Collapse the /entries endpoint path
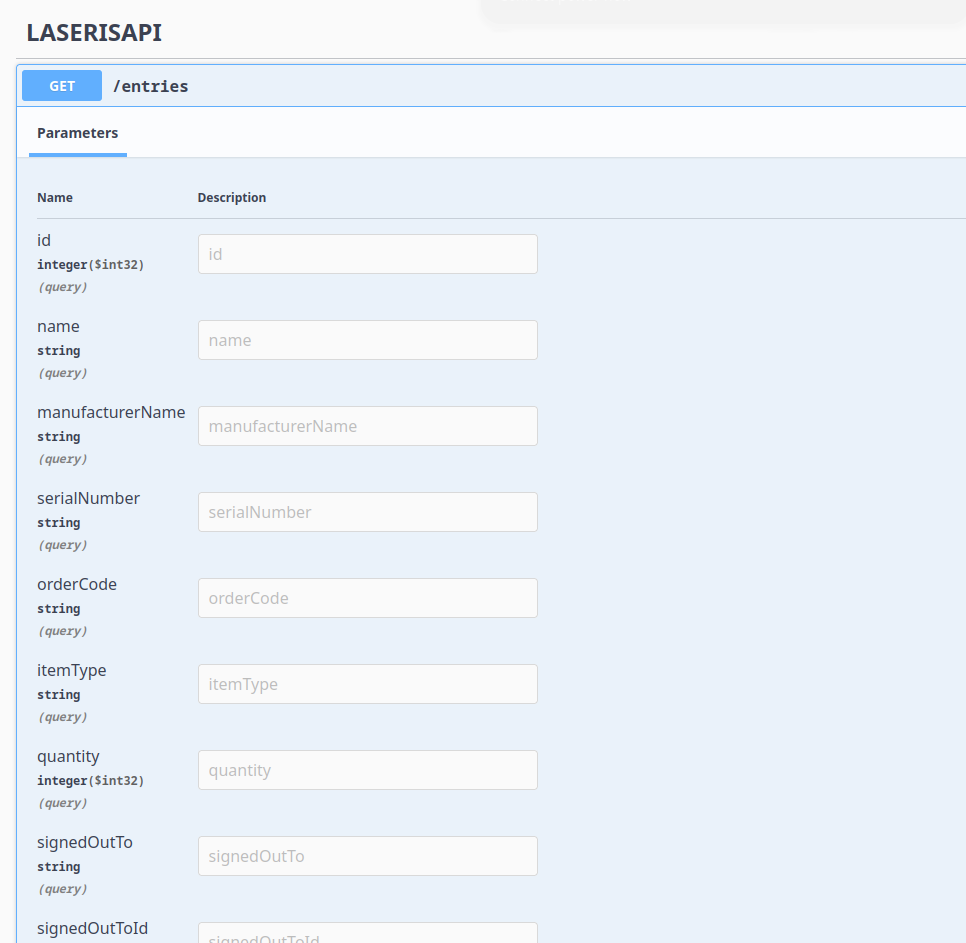The image size is (966, 943). pyautogui.click(x=151, y=86)
